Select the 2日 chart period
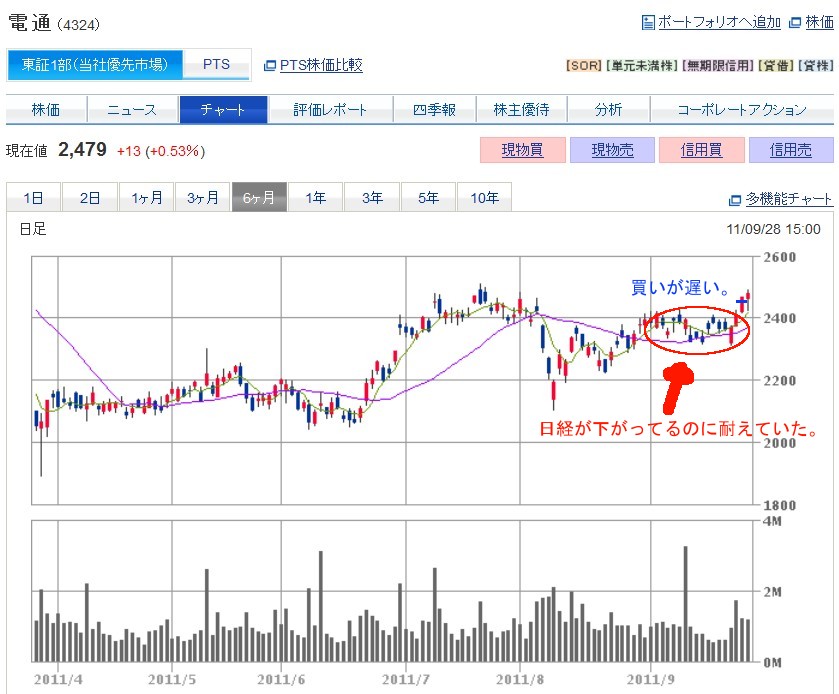The height and width of the screenshot is (694, 839). [90, 197]
